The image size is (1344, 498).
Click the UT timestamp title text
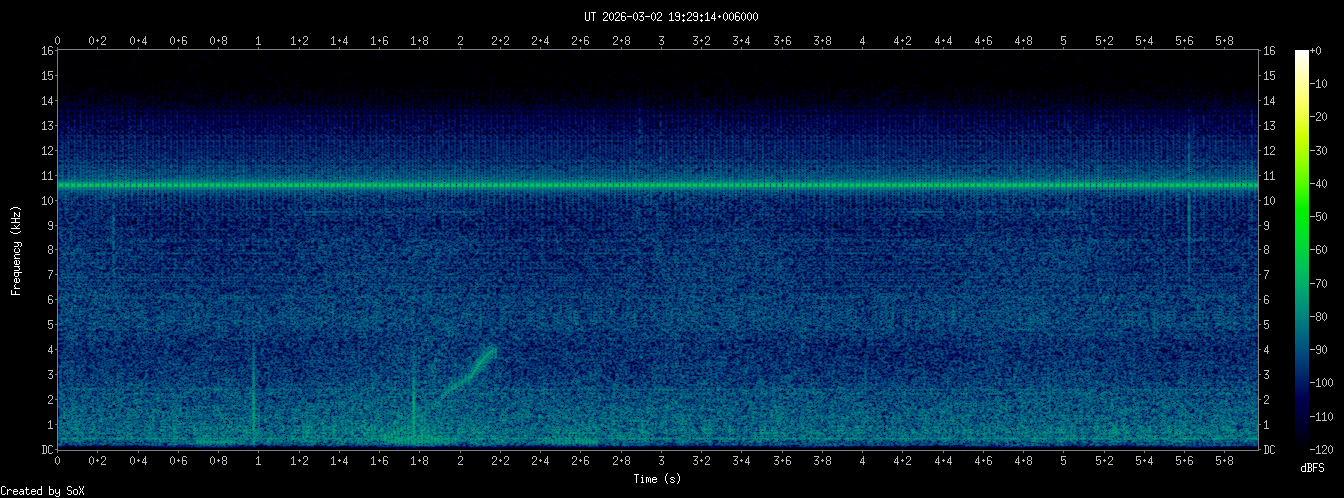coord(671,17)
